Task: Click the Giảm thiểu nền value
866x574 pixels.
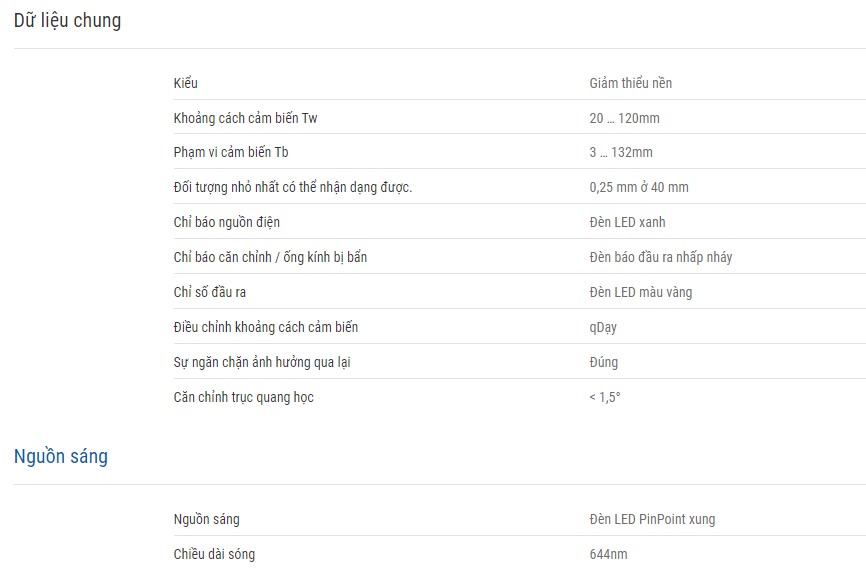Action: point(631,83)
